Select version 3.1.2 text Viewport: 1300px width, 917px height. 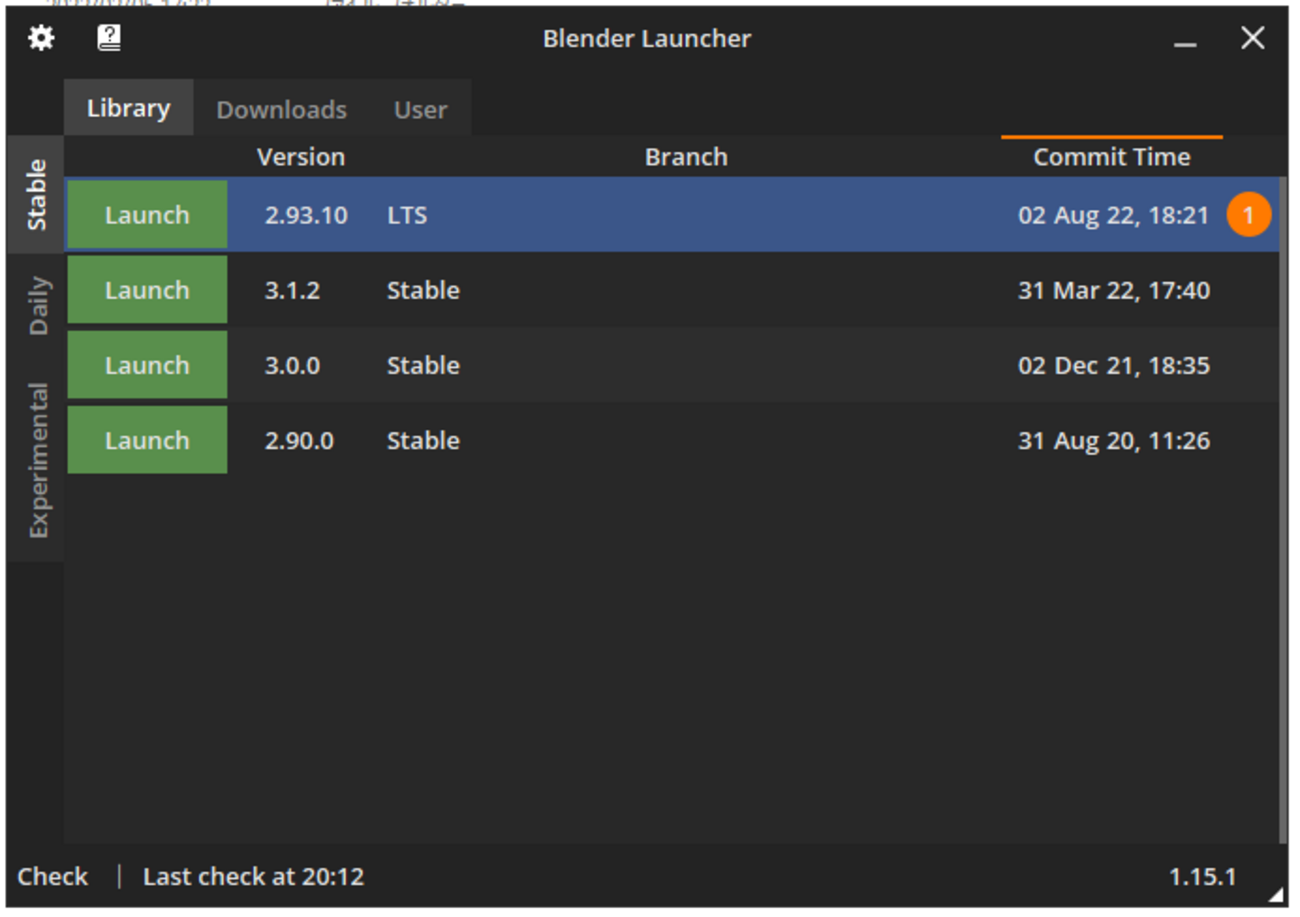tap(292, 290)
